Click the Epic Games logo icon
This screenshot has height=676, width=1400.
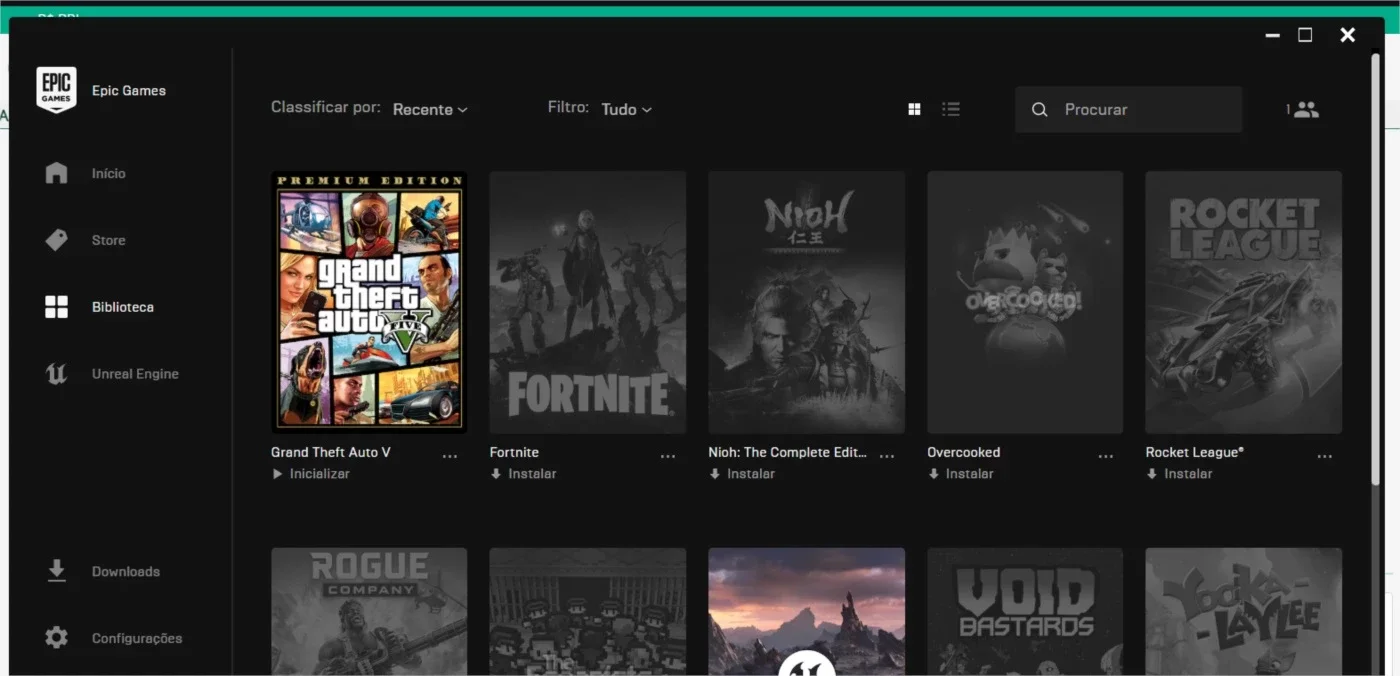(56, 90)
